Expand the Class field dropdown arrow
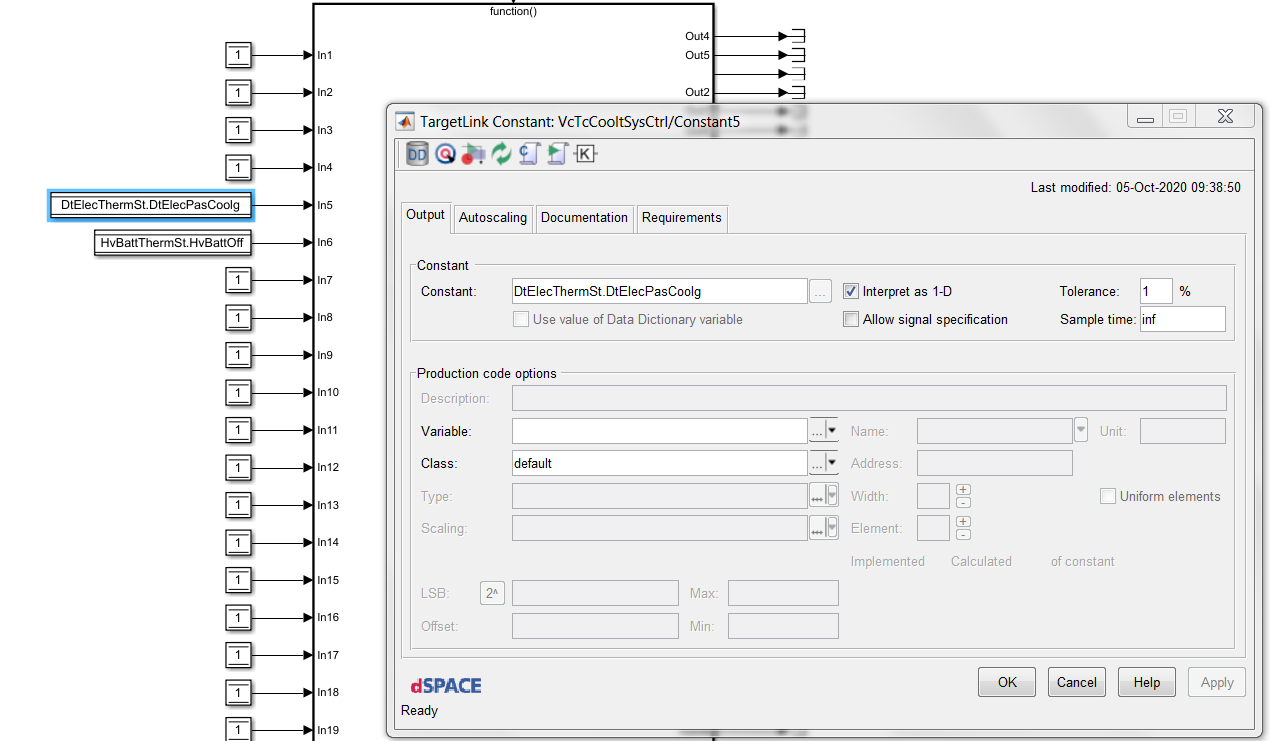 832,464
